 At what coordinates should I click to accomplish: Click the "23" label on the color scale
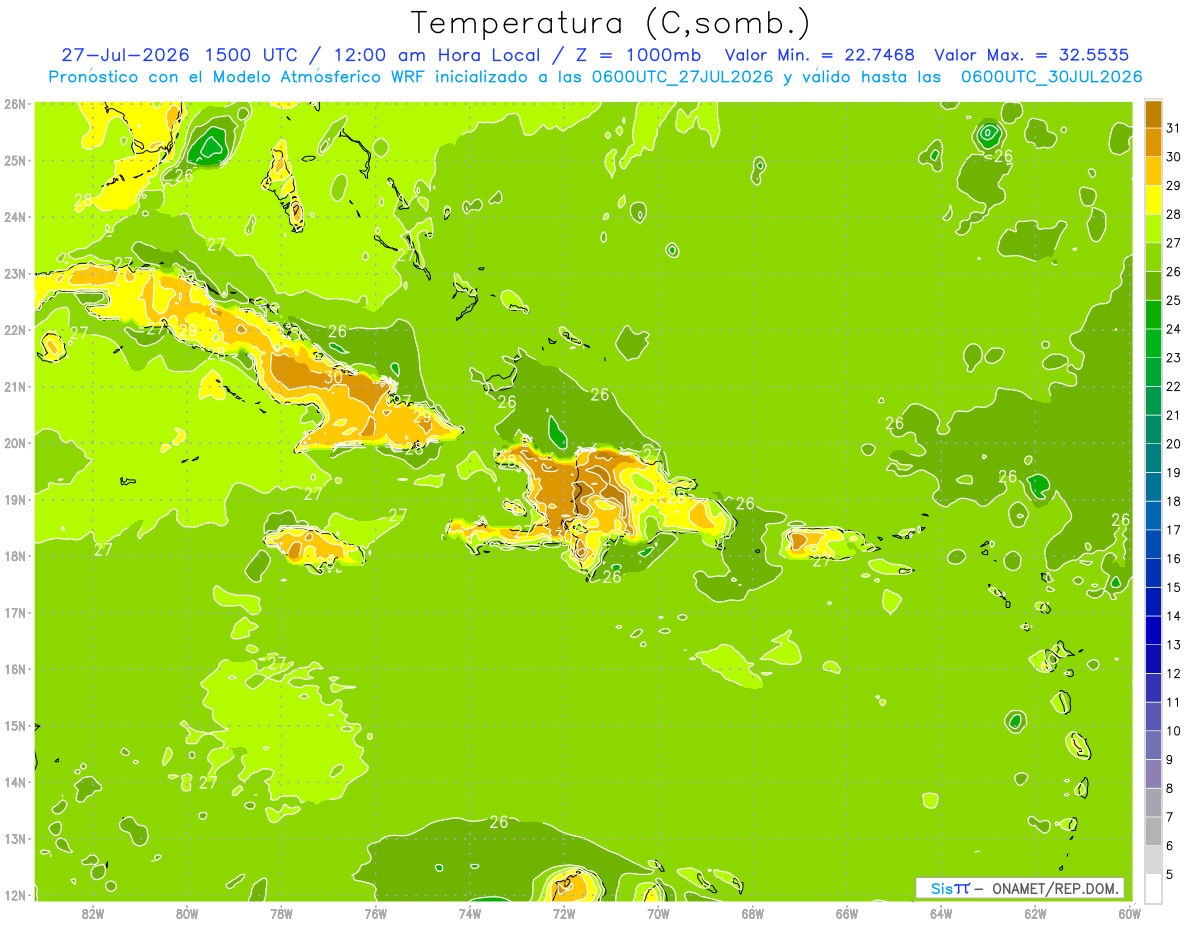[x=1173, y=358]
